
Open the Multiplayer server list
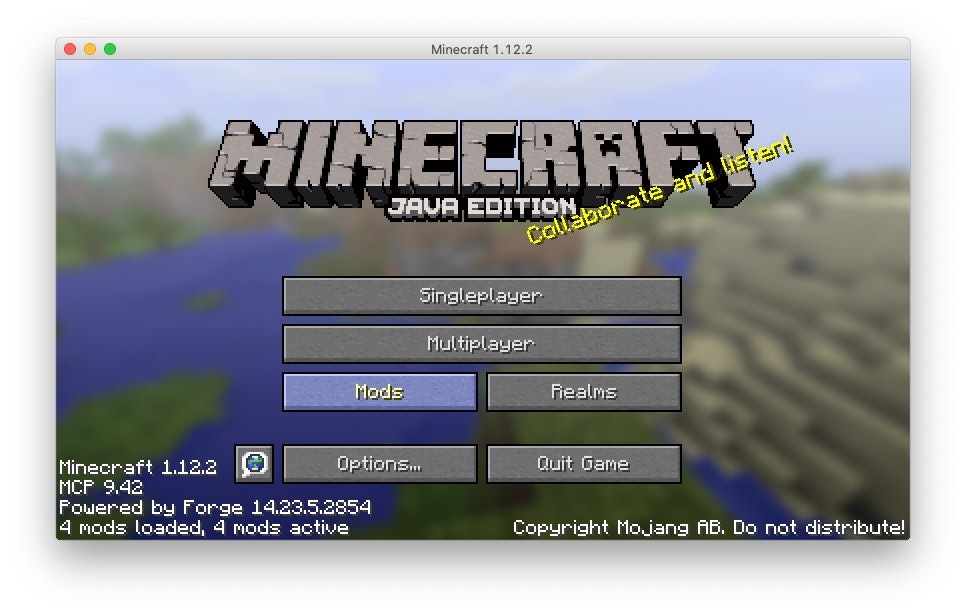[x=482, y=344]
